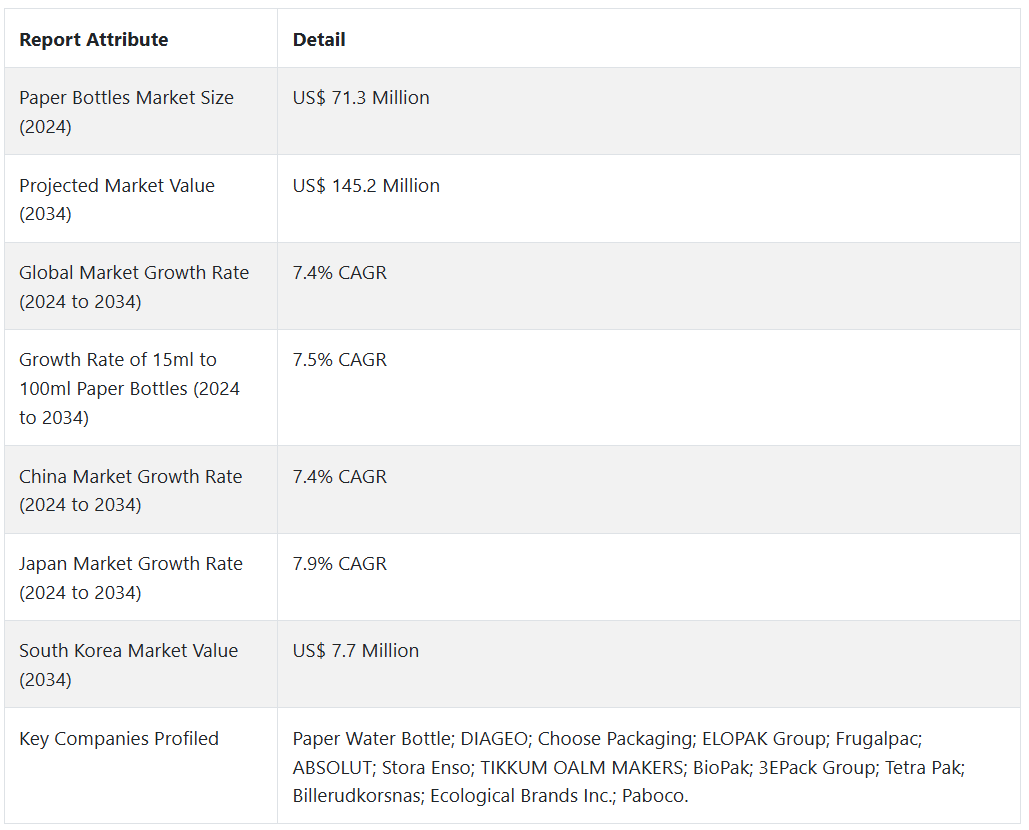Select the South Korea Market Value cell

[140, 664]
